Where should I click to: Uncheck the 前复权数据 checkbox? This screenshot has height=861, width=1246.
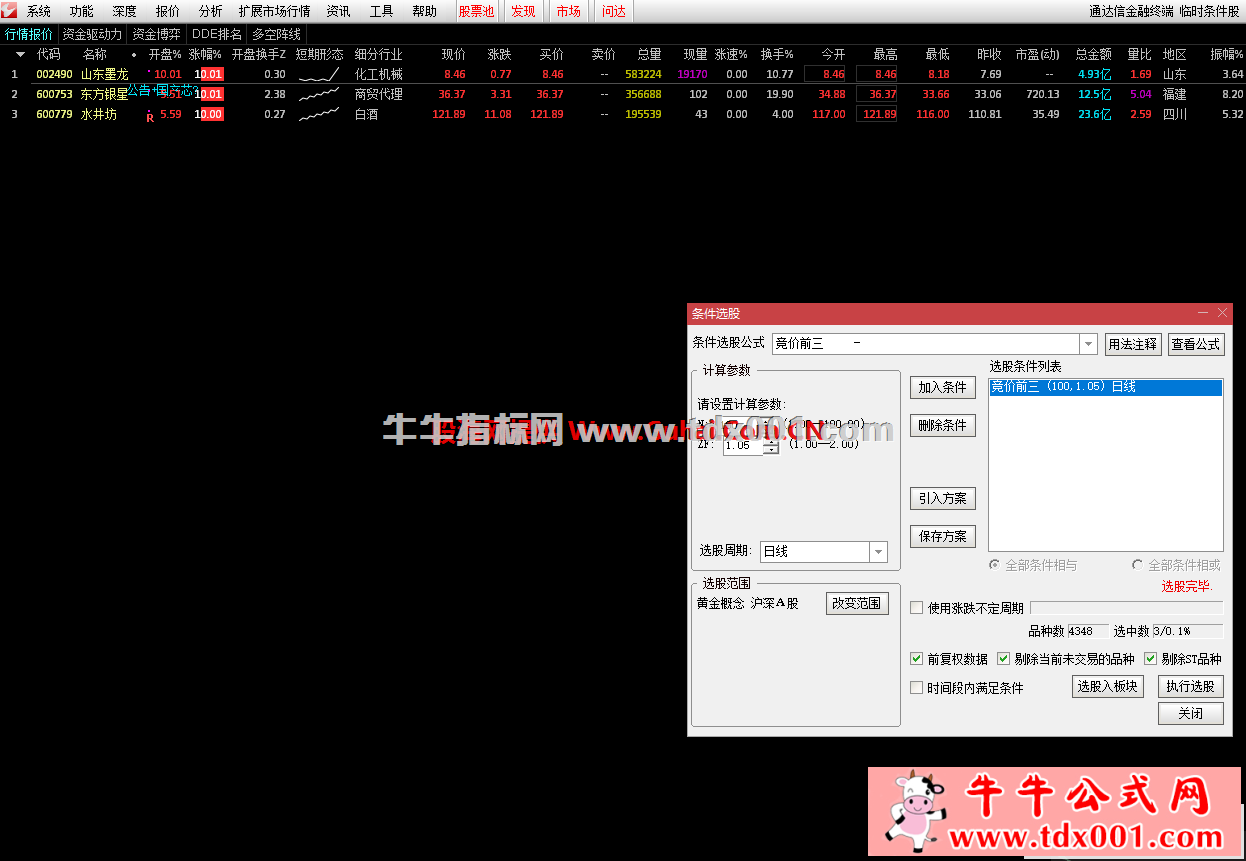917,658
